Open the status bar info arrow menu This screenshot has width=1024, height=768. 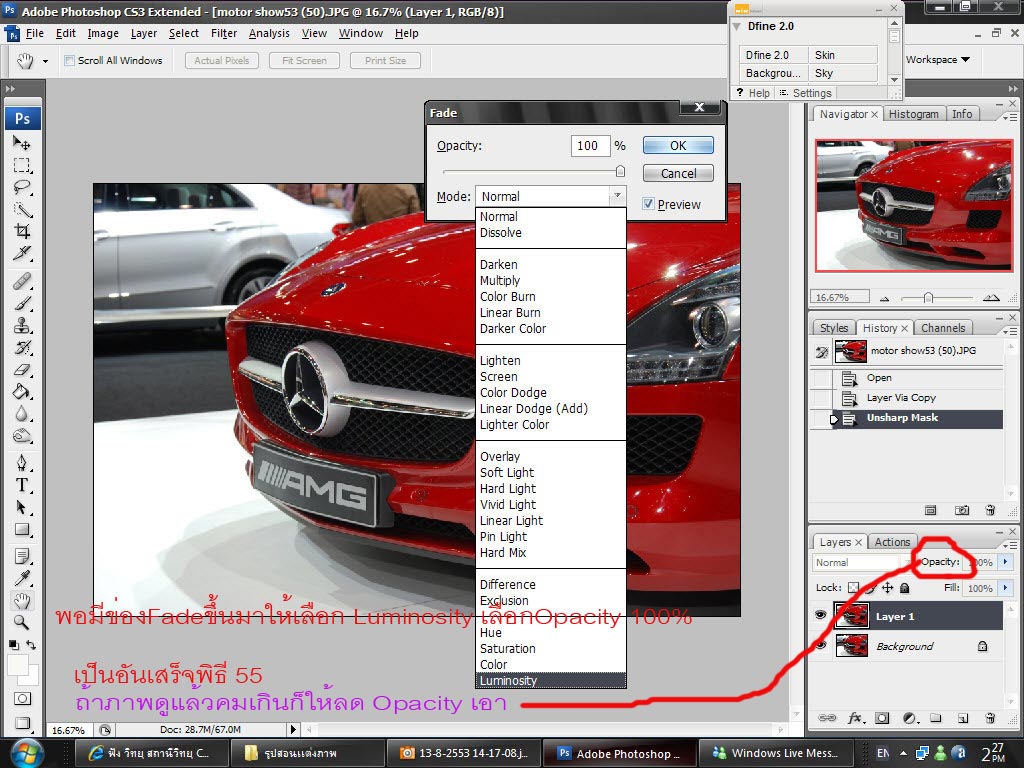coord(293,729)
